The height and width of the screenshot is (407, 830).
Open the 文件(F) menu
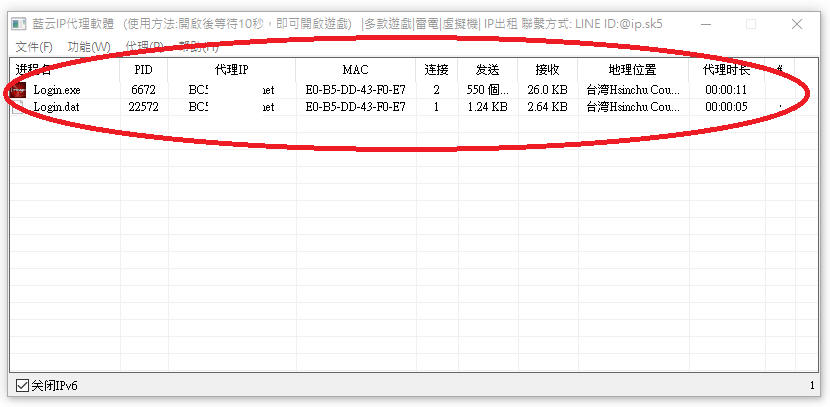pyautogui.click(x=34, y=47)
